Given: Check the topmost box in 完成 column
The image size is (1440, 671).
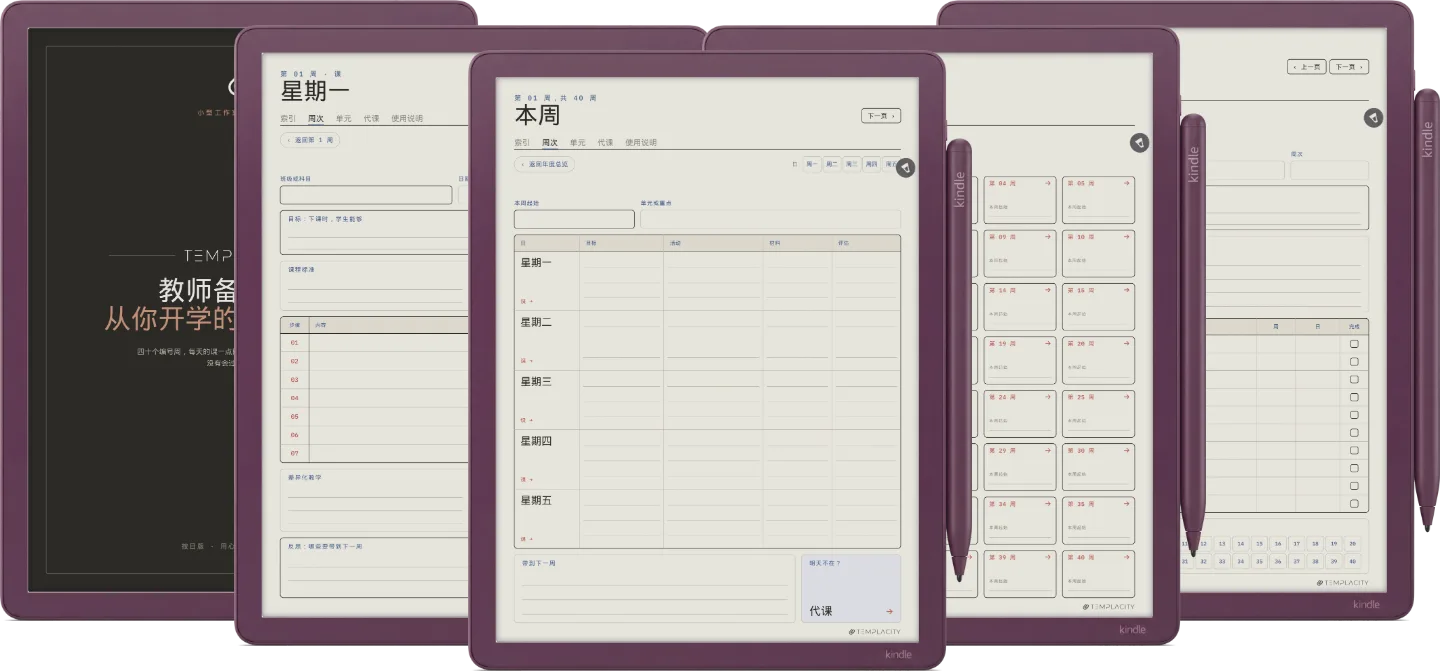Looking at the screenshot, I should coord(1354,343).
